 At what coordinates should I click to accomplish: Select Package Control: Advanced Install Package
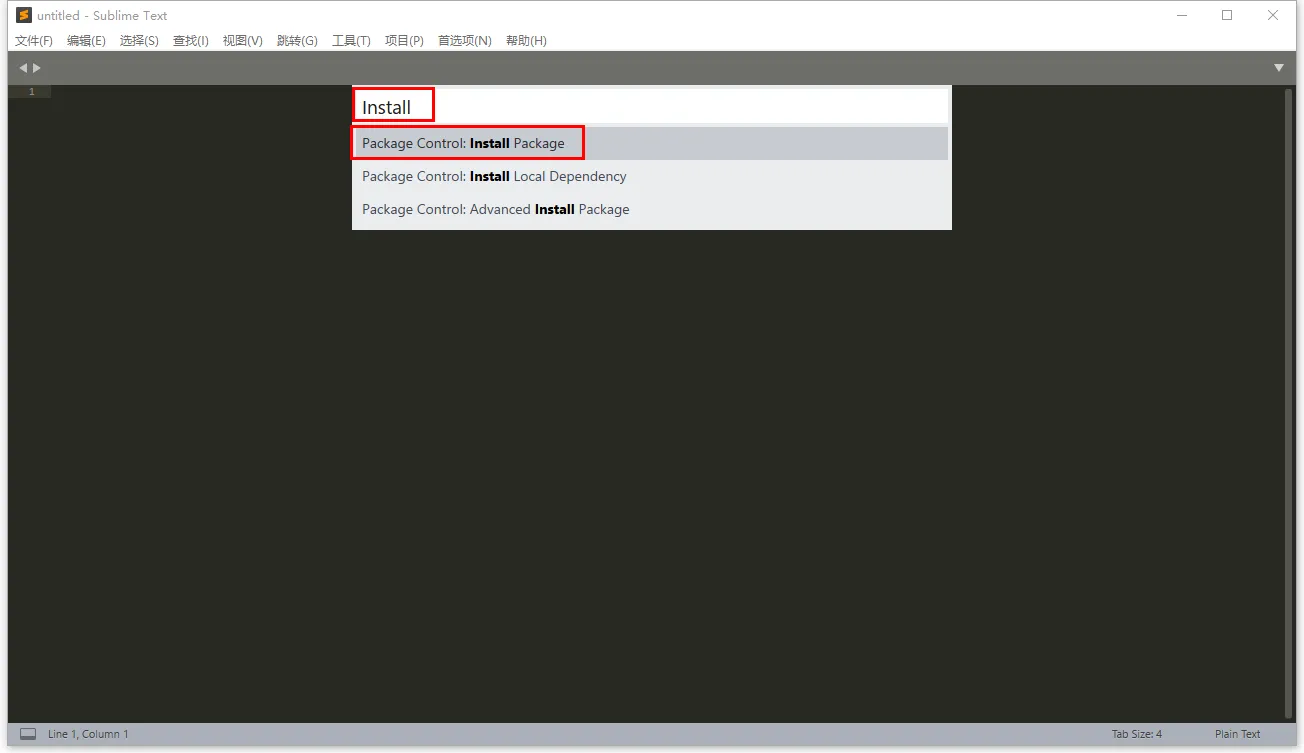(652, 209)
